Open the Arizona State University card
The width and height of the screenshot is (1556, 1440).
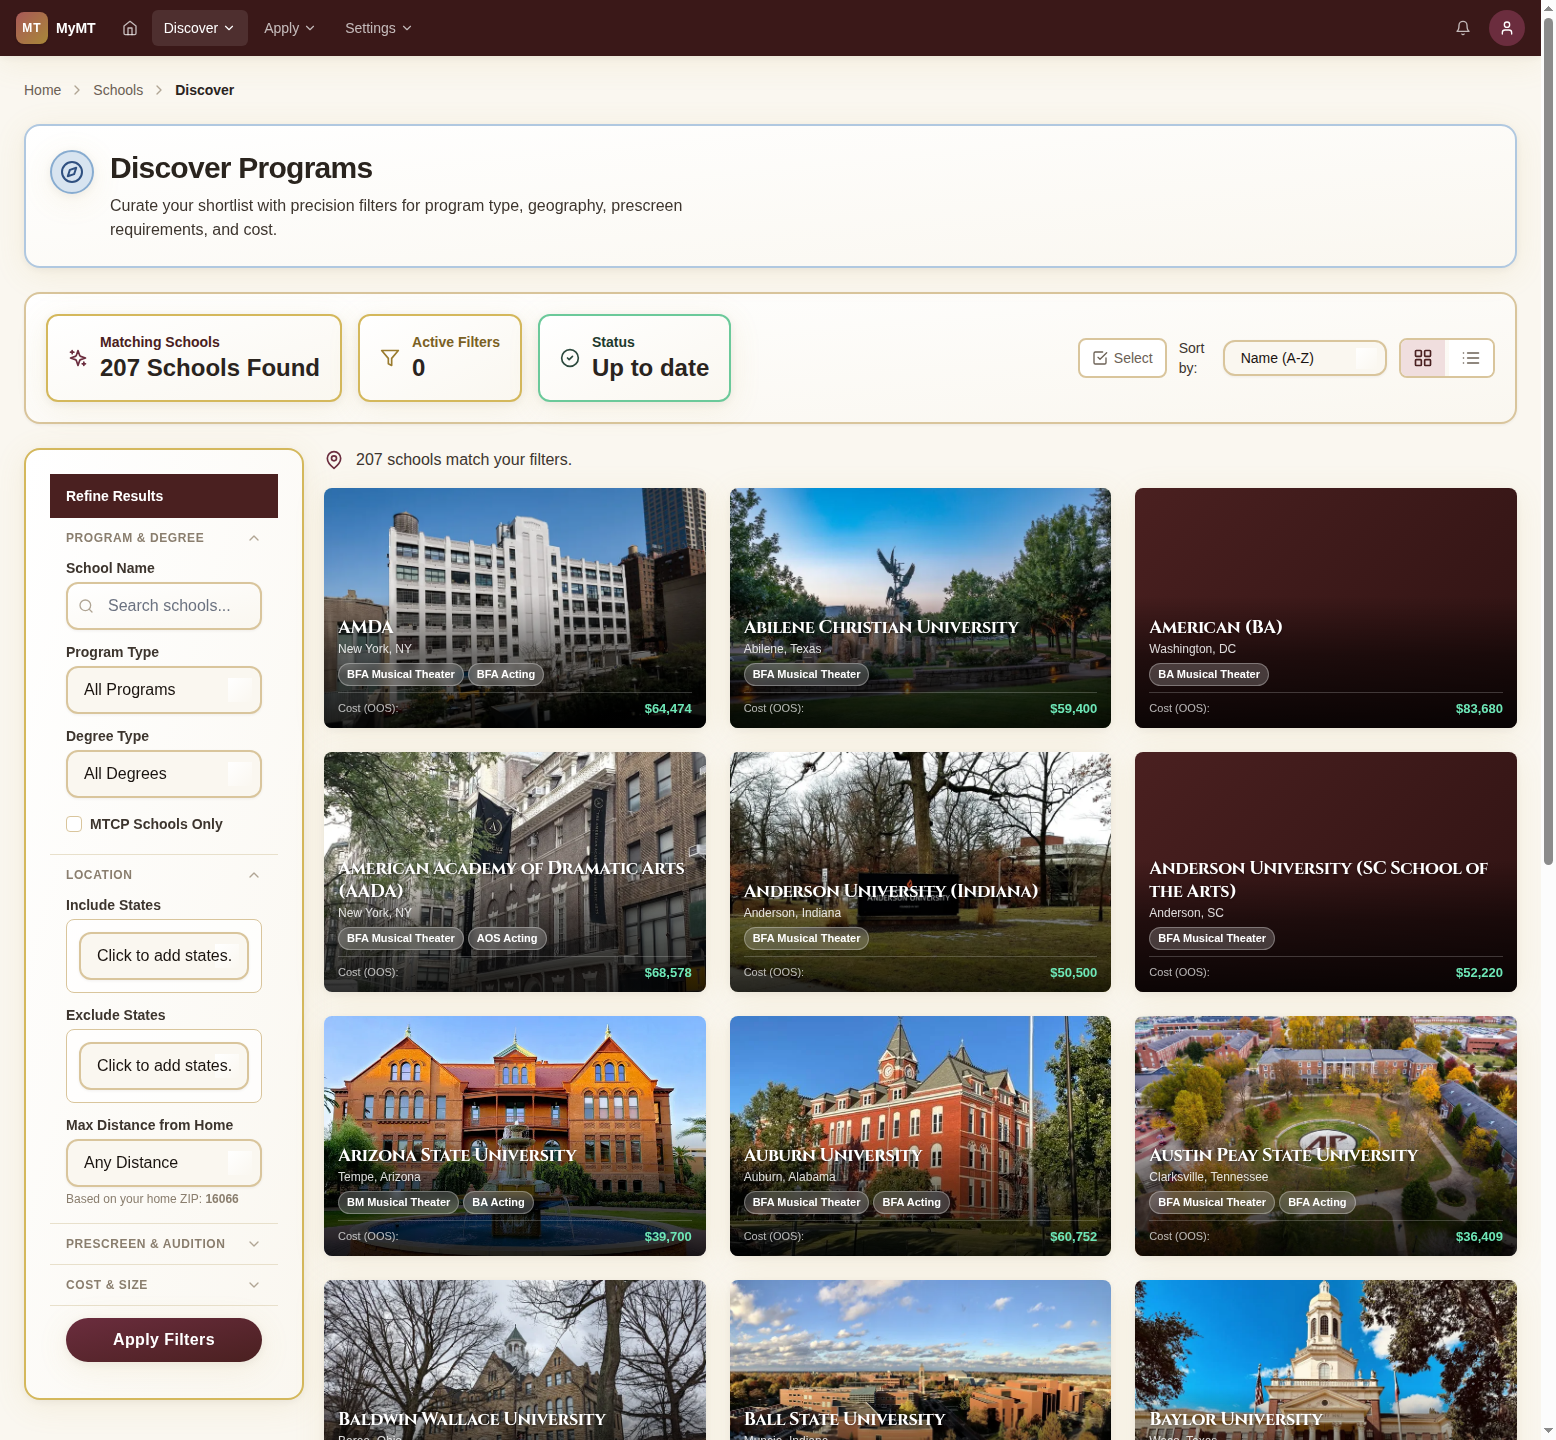coord(514,1135)
